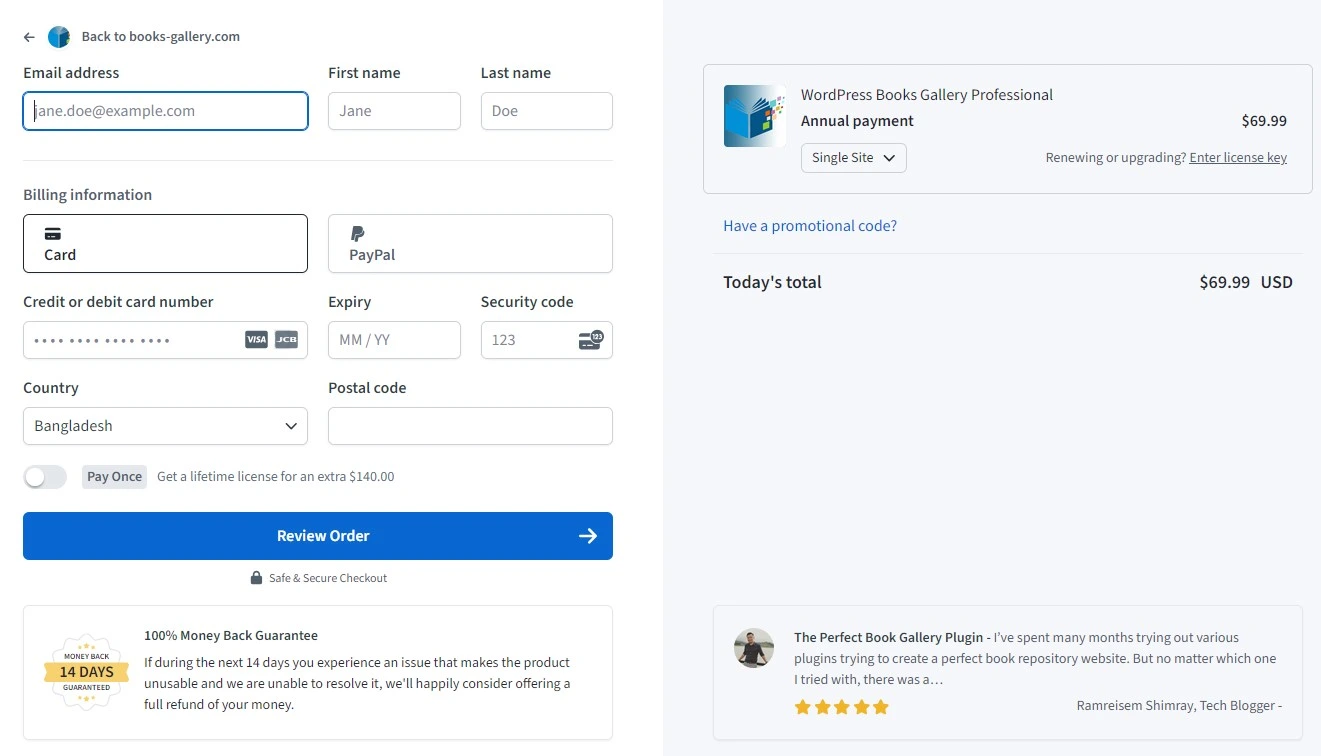Click the arrow icon on Review Order button
The width and height of the screenshot is (1321, 756).
(588, 536)
